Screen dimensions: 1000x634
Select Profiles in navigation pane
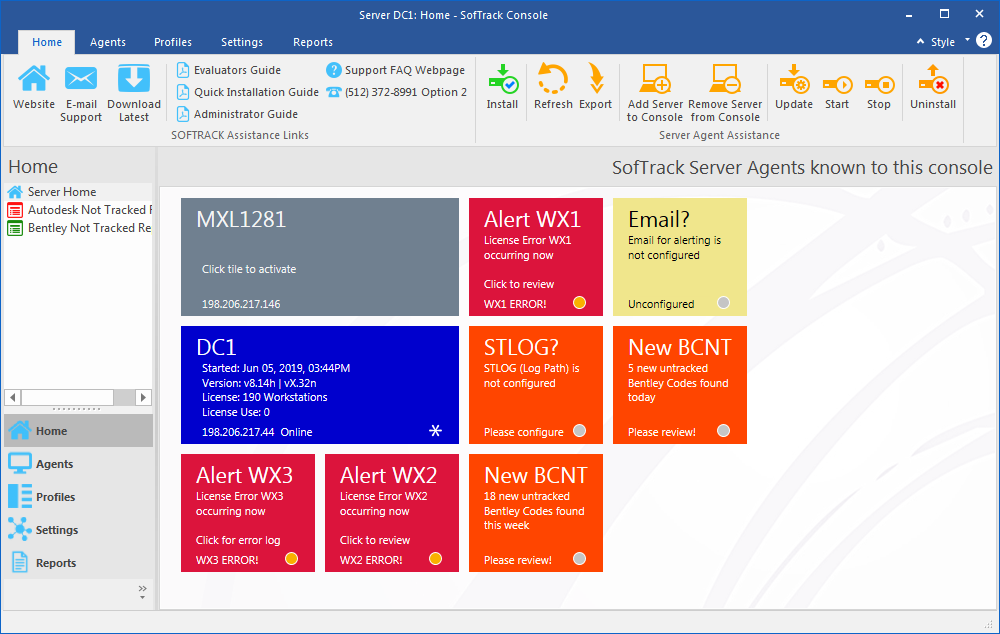coord(78,497)
